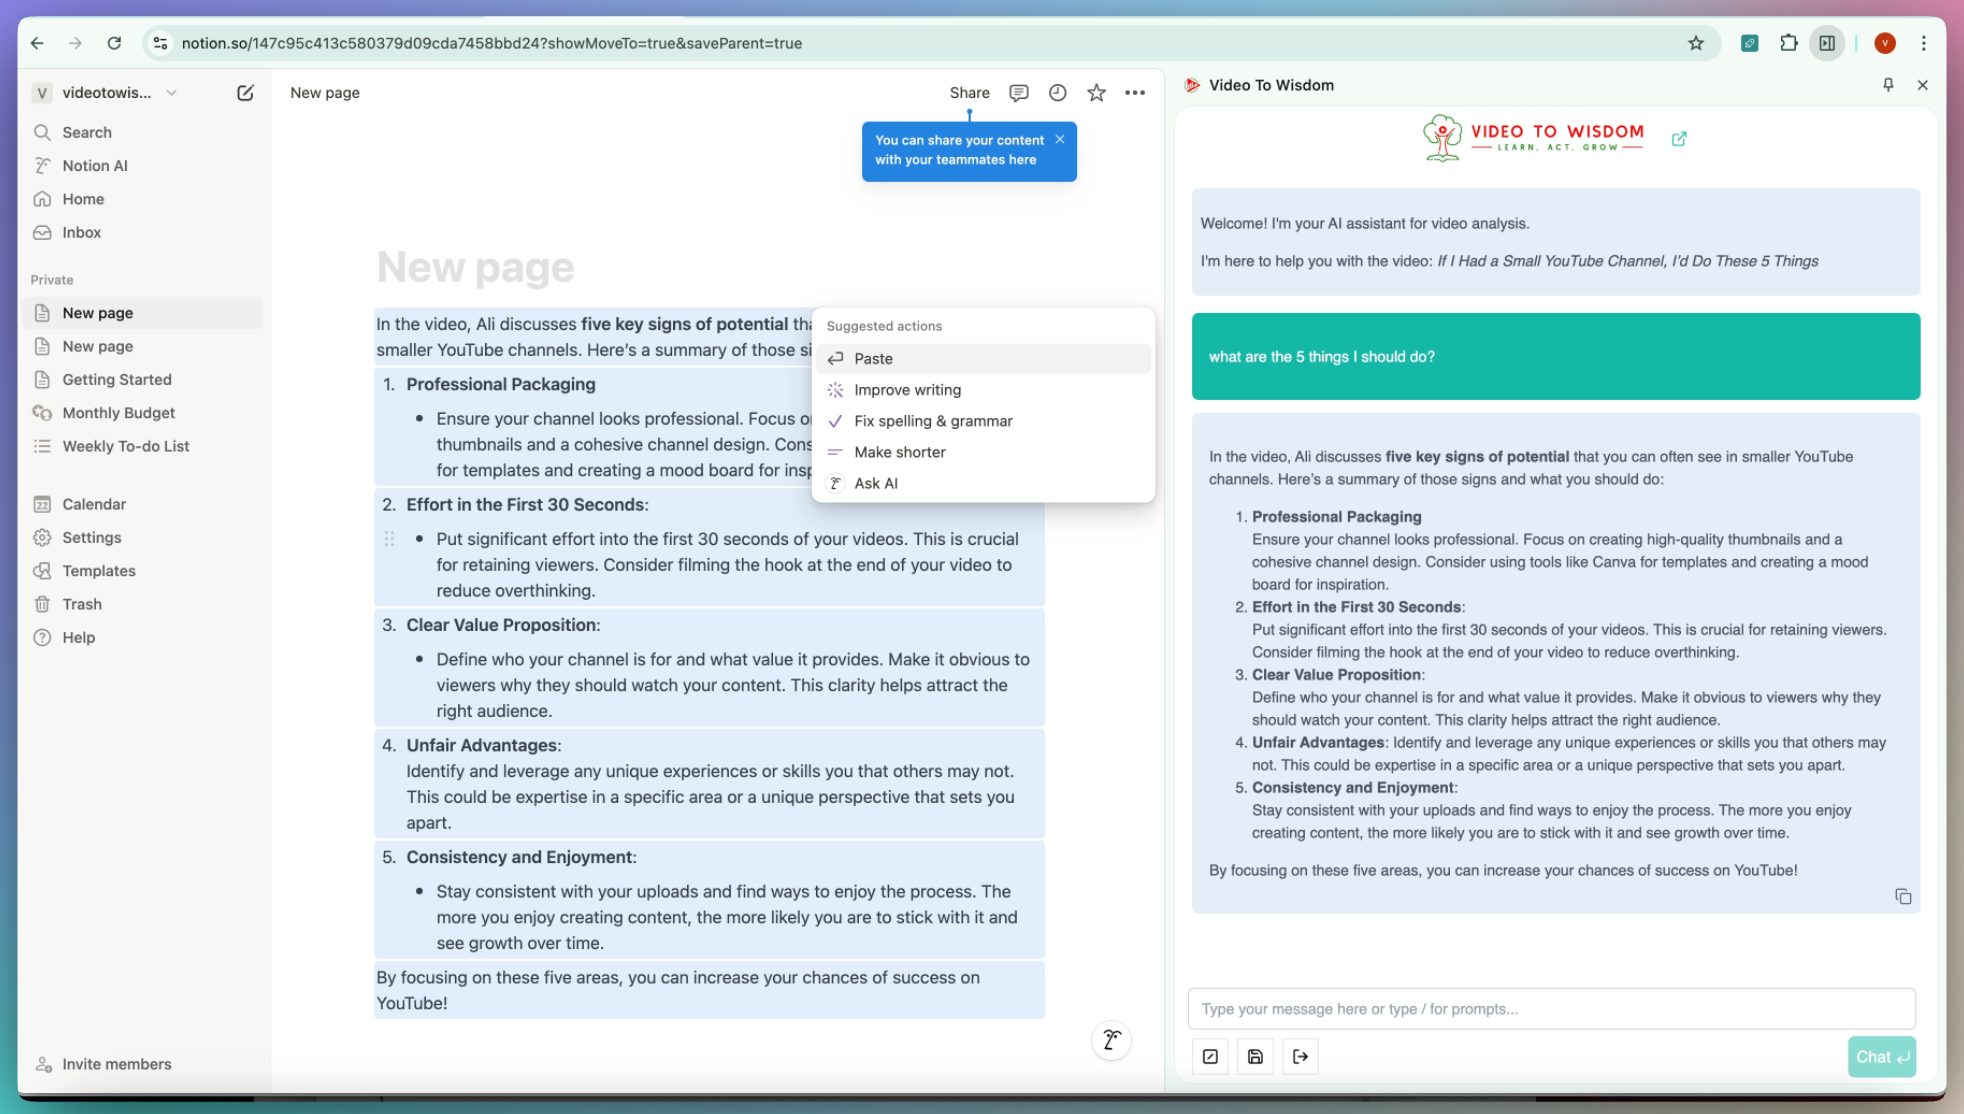Click the New page title heading
Screen dimensions: 1964x1114
point(475,268)
